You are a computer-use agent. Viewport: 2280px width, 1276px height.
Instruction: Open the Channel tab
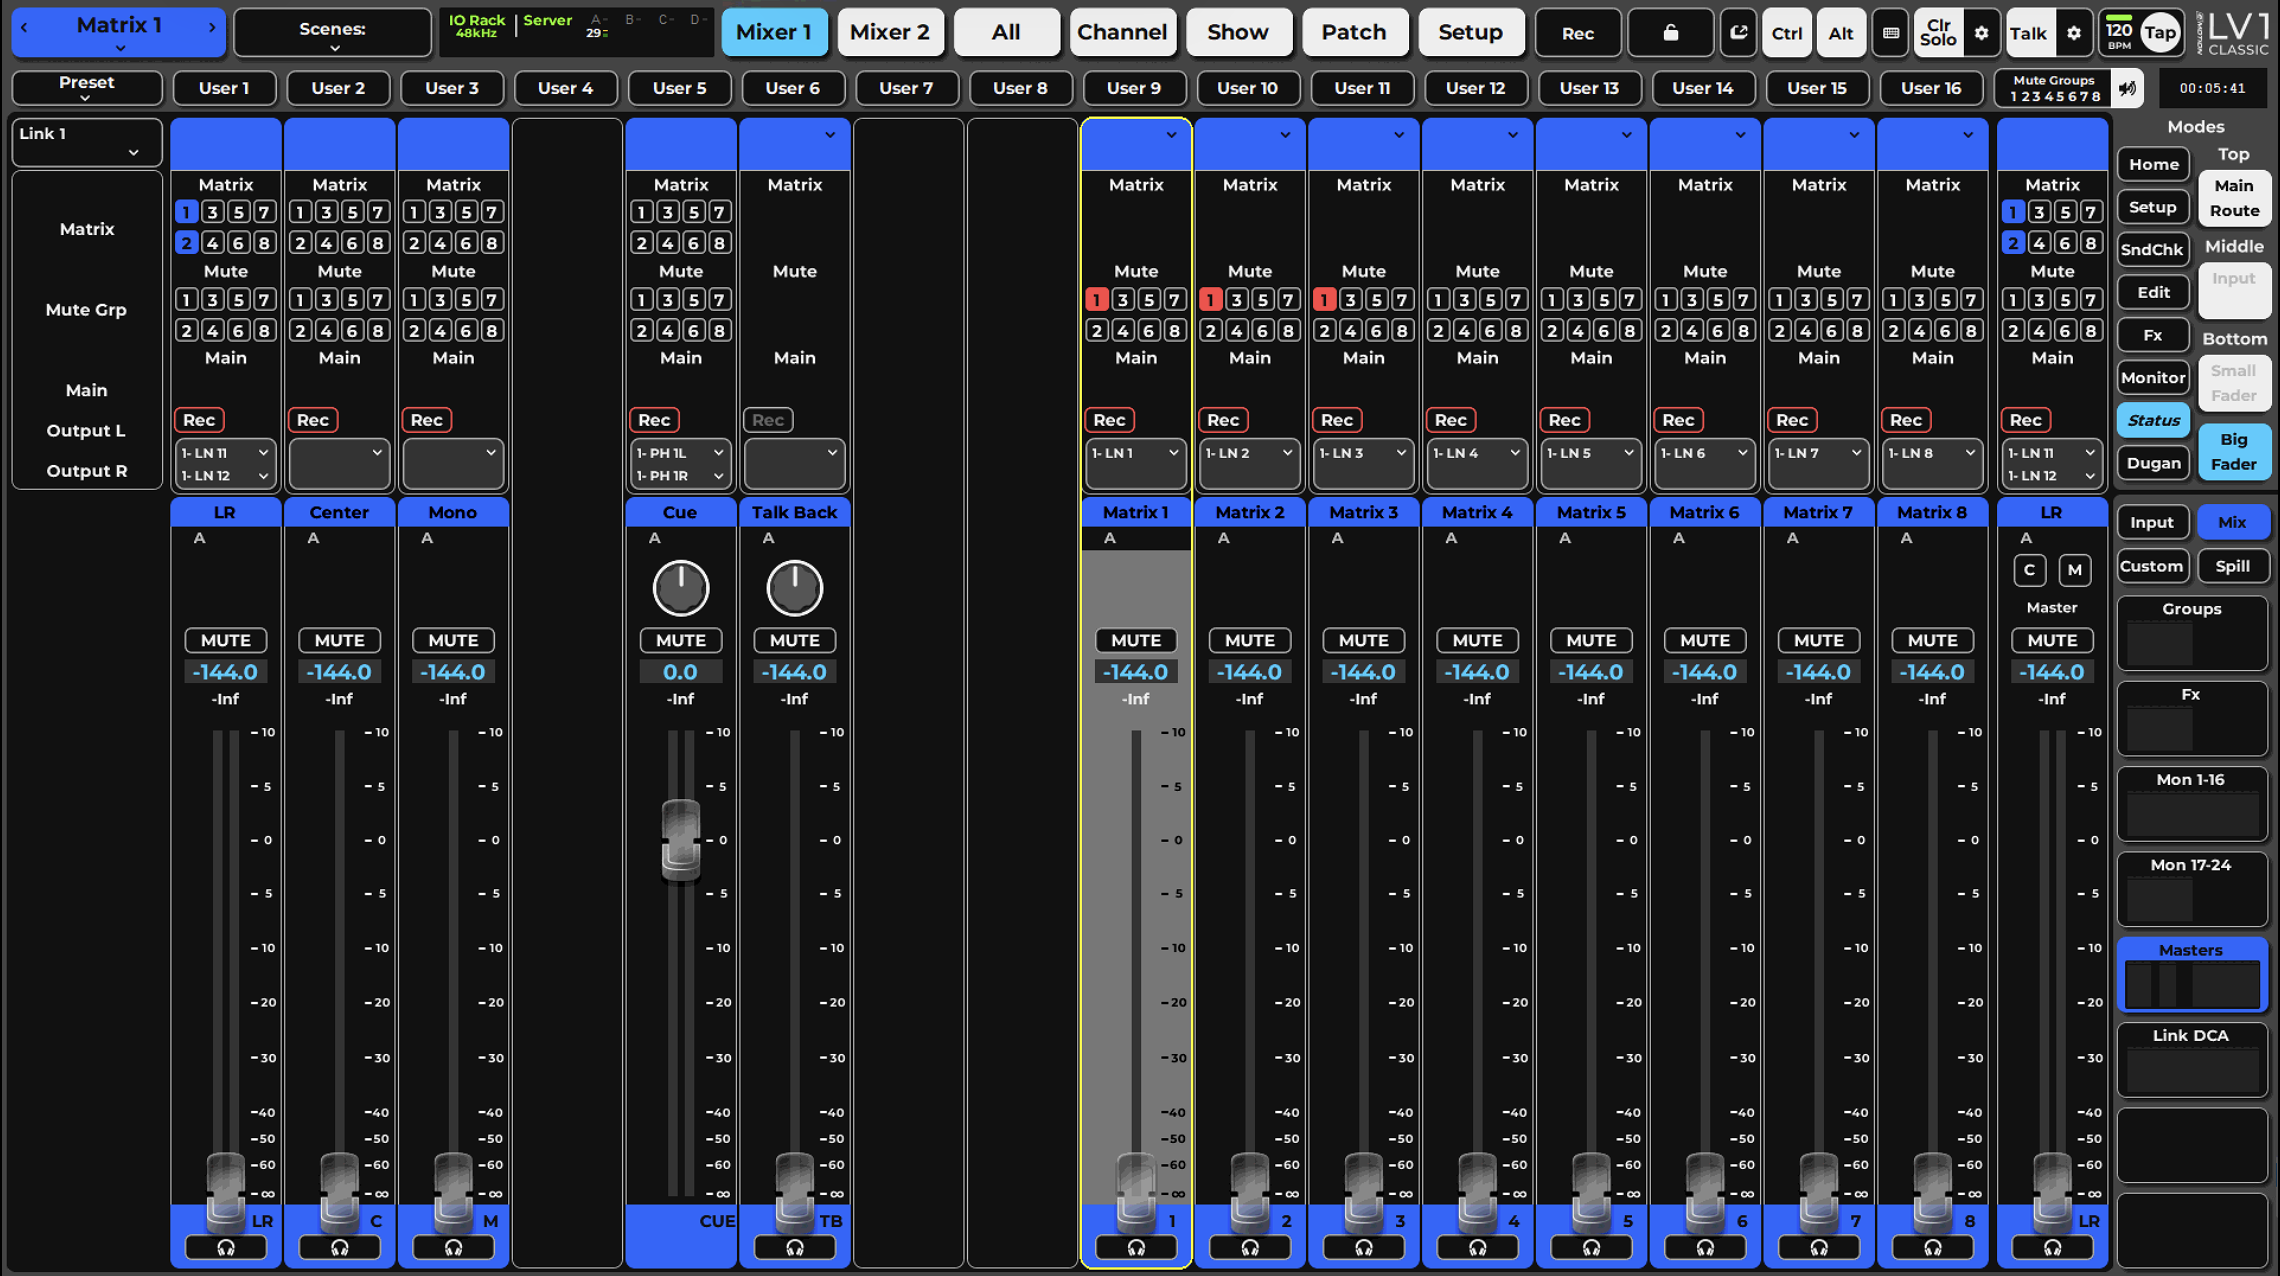[1122, 33]
